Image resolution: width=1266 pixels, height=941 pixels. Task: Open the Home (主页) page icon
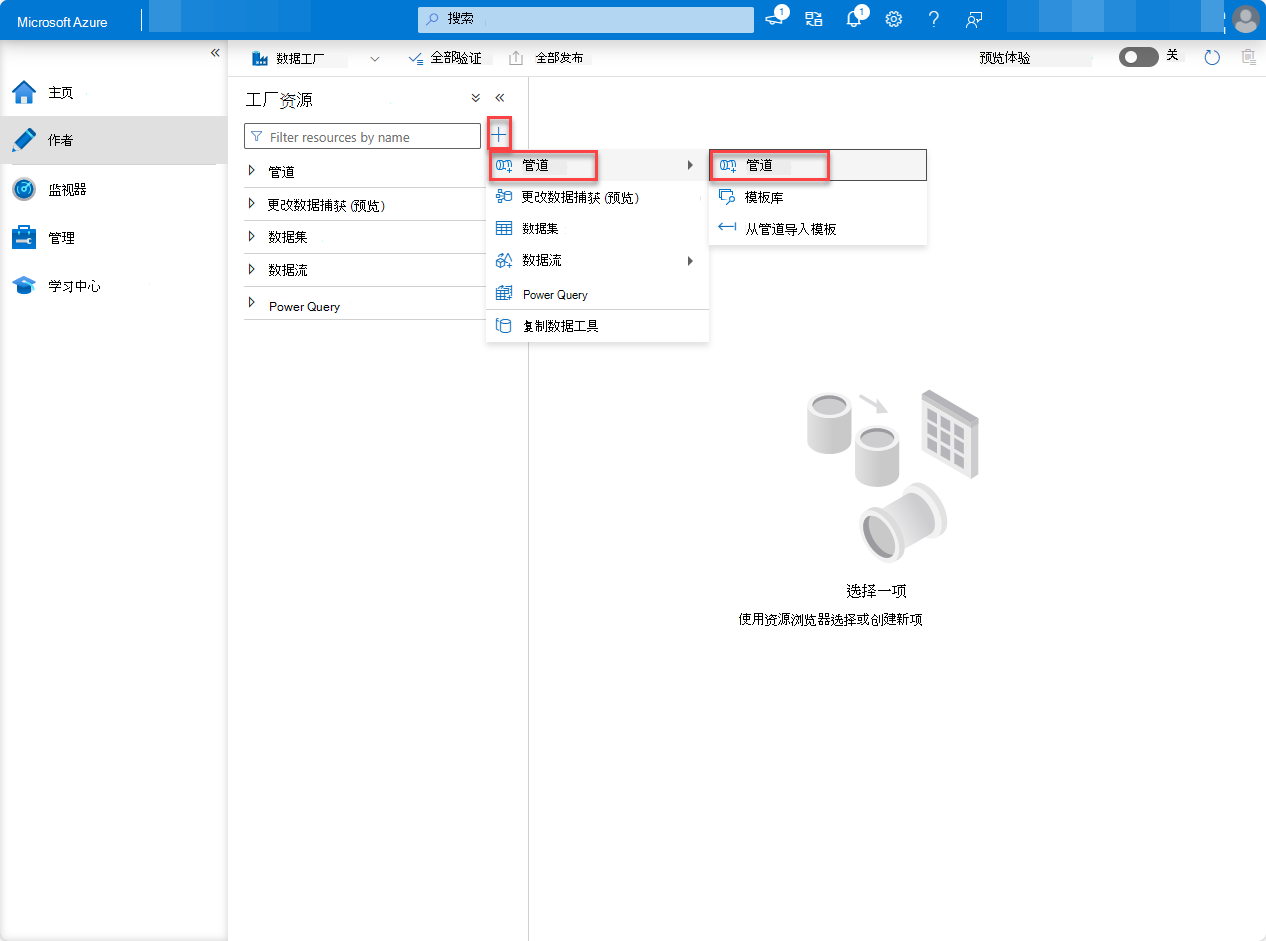(24, 92)
